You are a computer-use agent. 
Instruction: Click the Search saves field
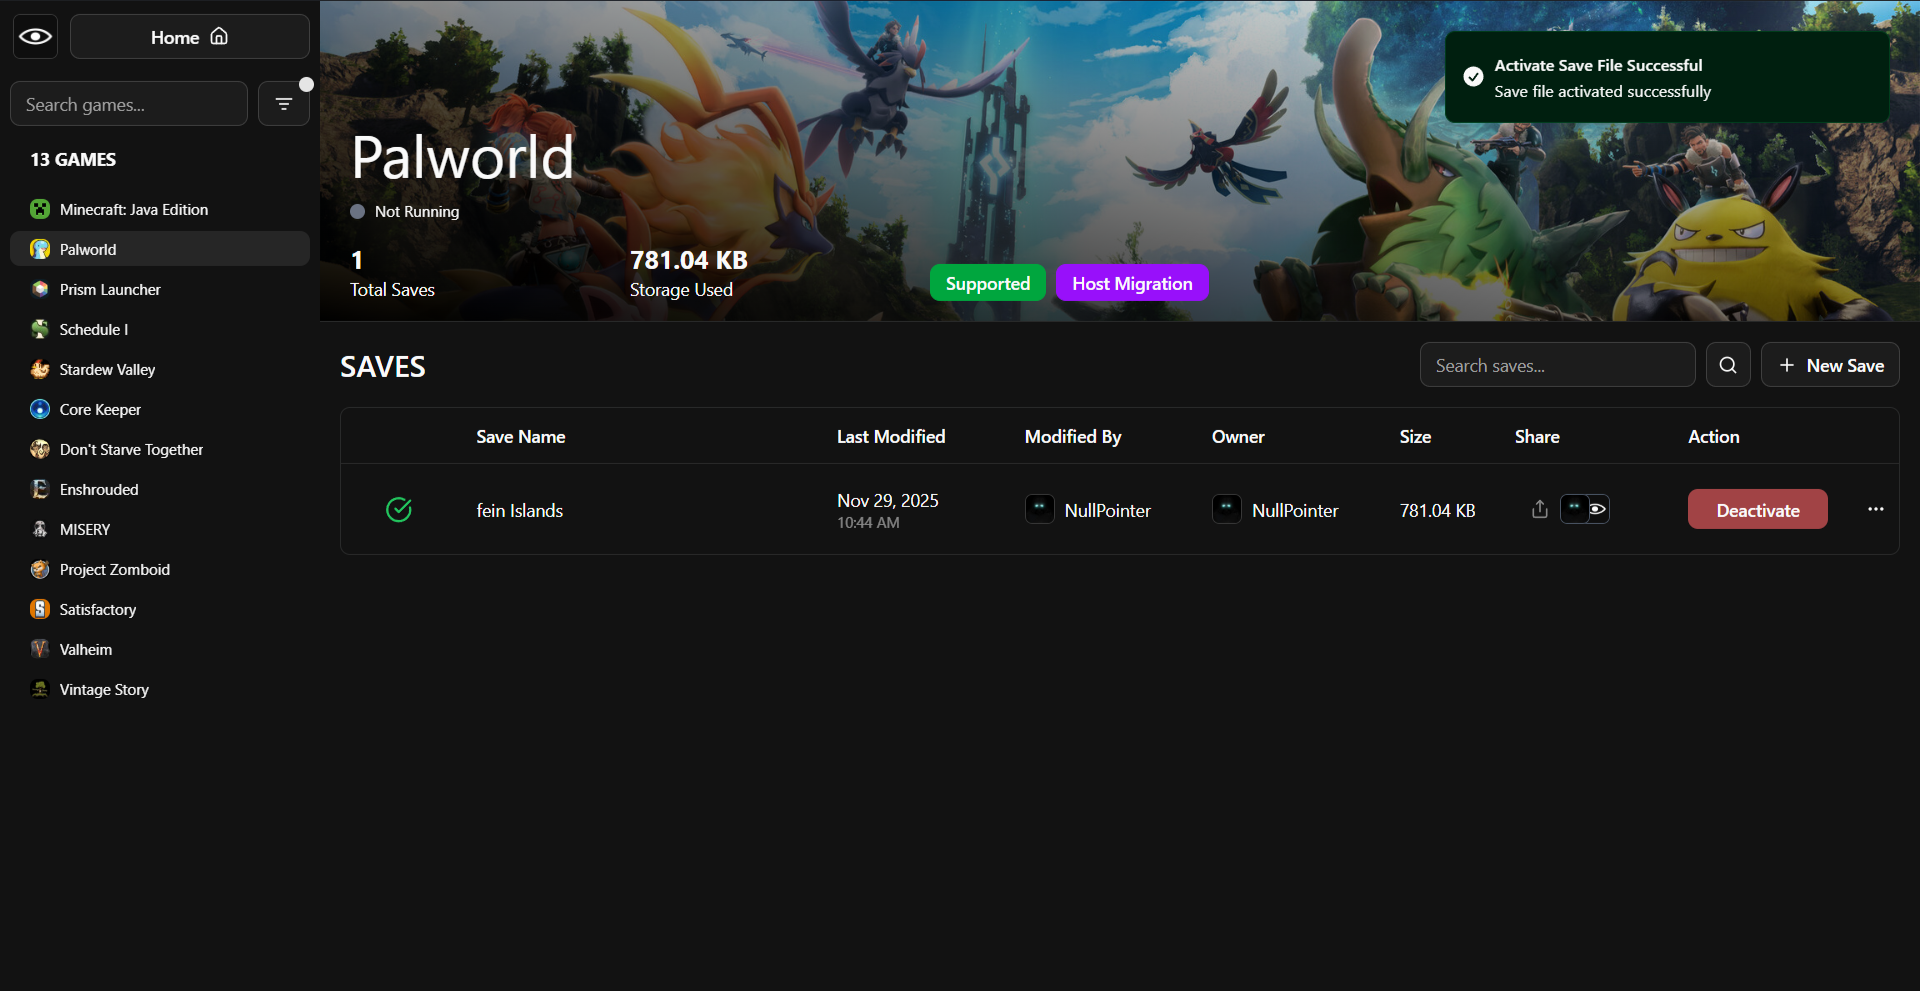coord(1557,365)
